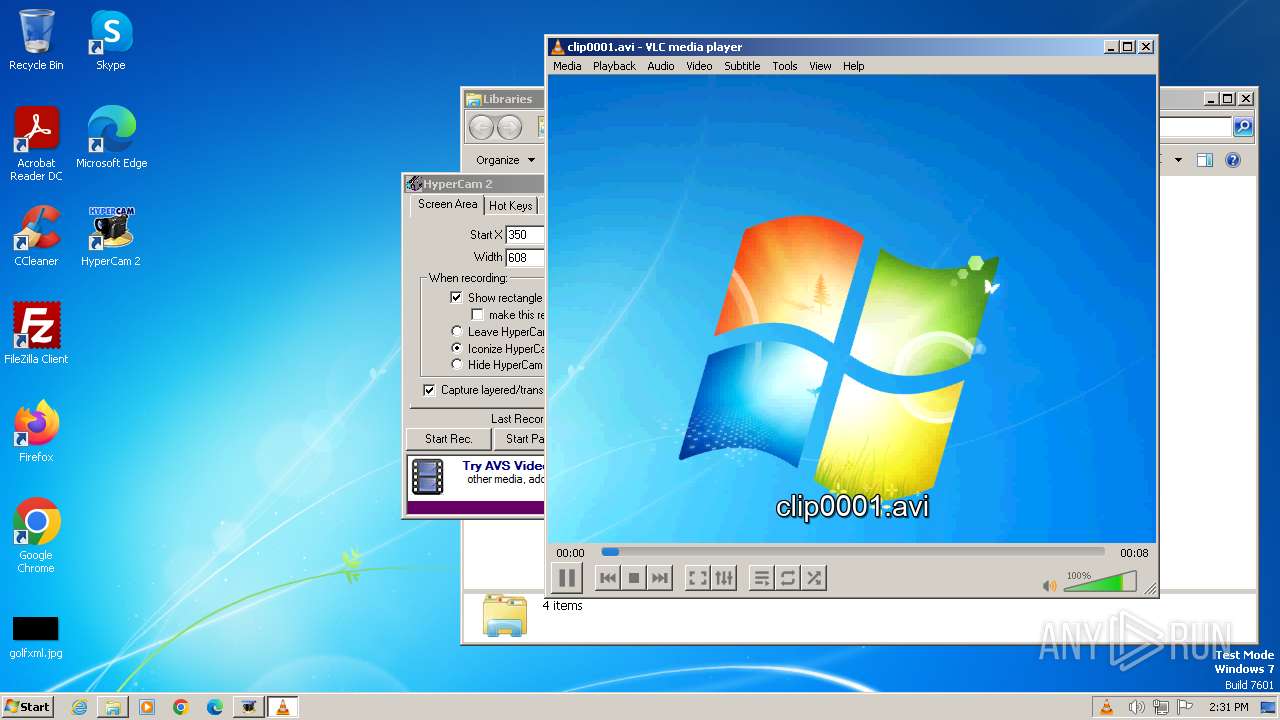Open the Subtitle menu
This screenshot has height=720, width=1280.
click(x=742, y=66)
